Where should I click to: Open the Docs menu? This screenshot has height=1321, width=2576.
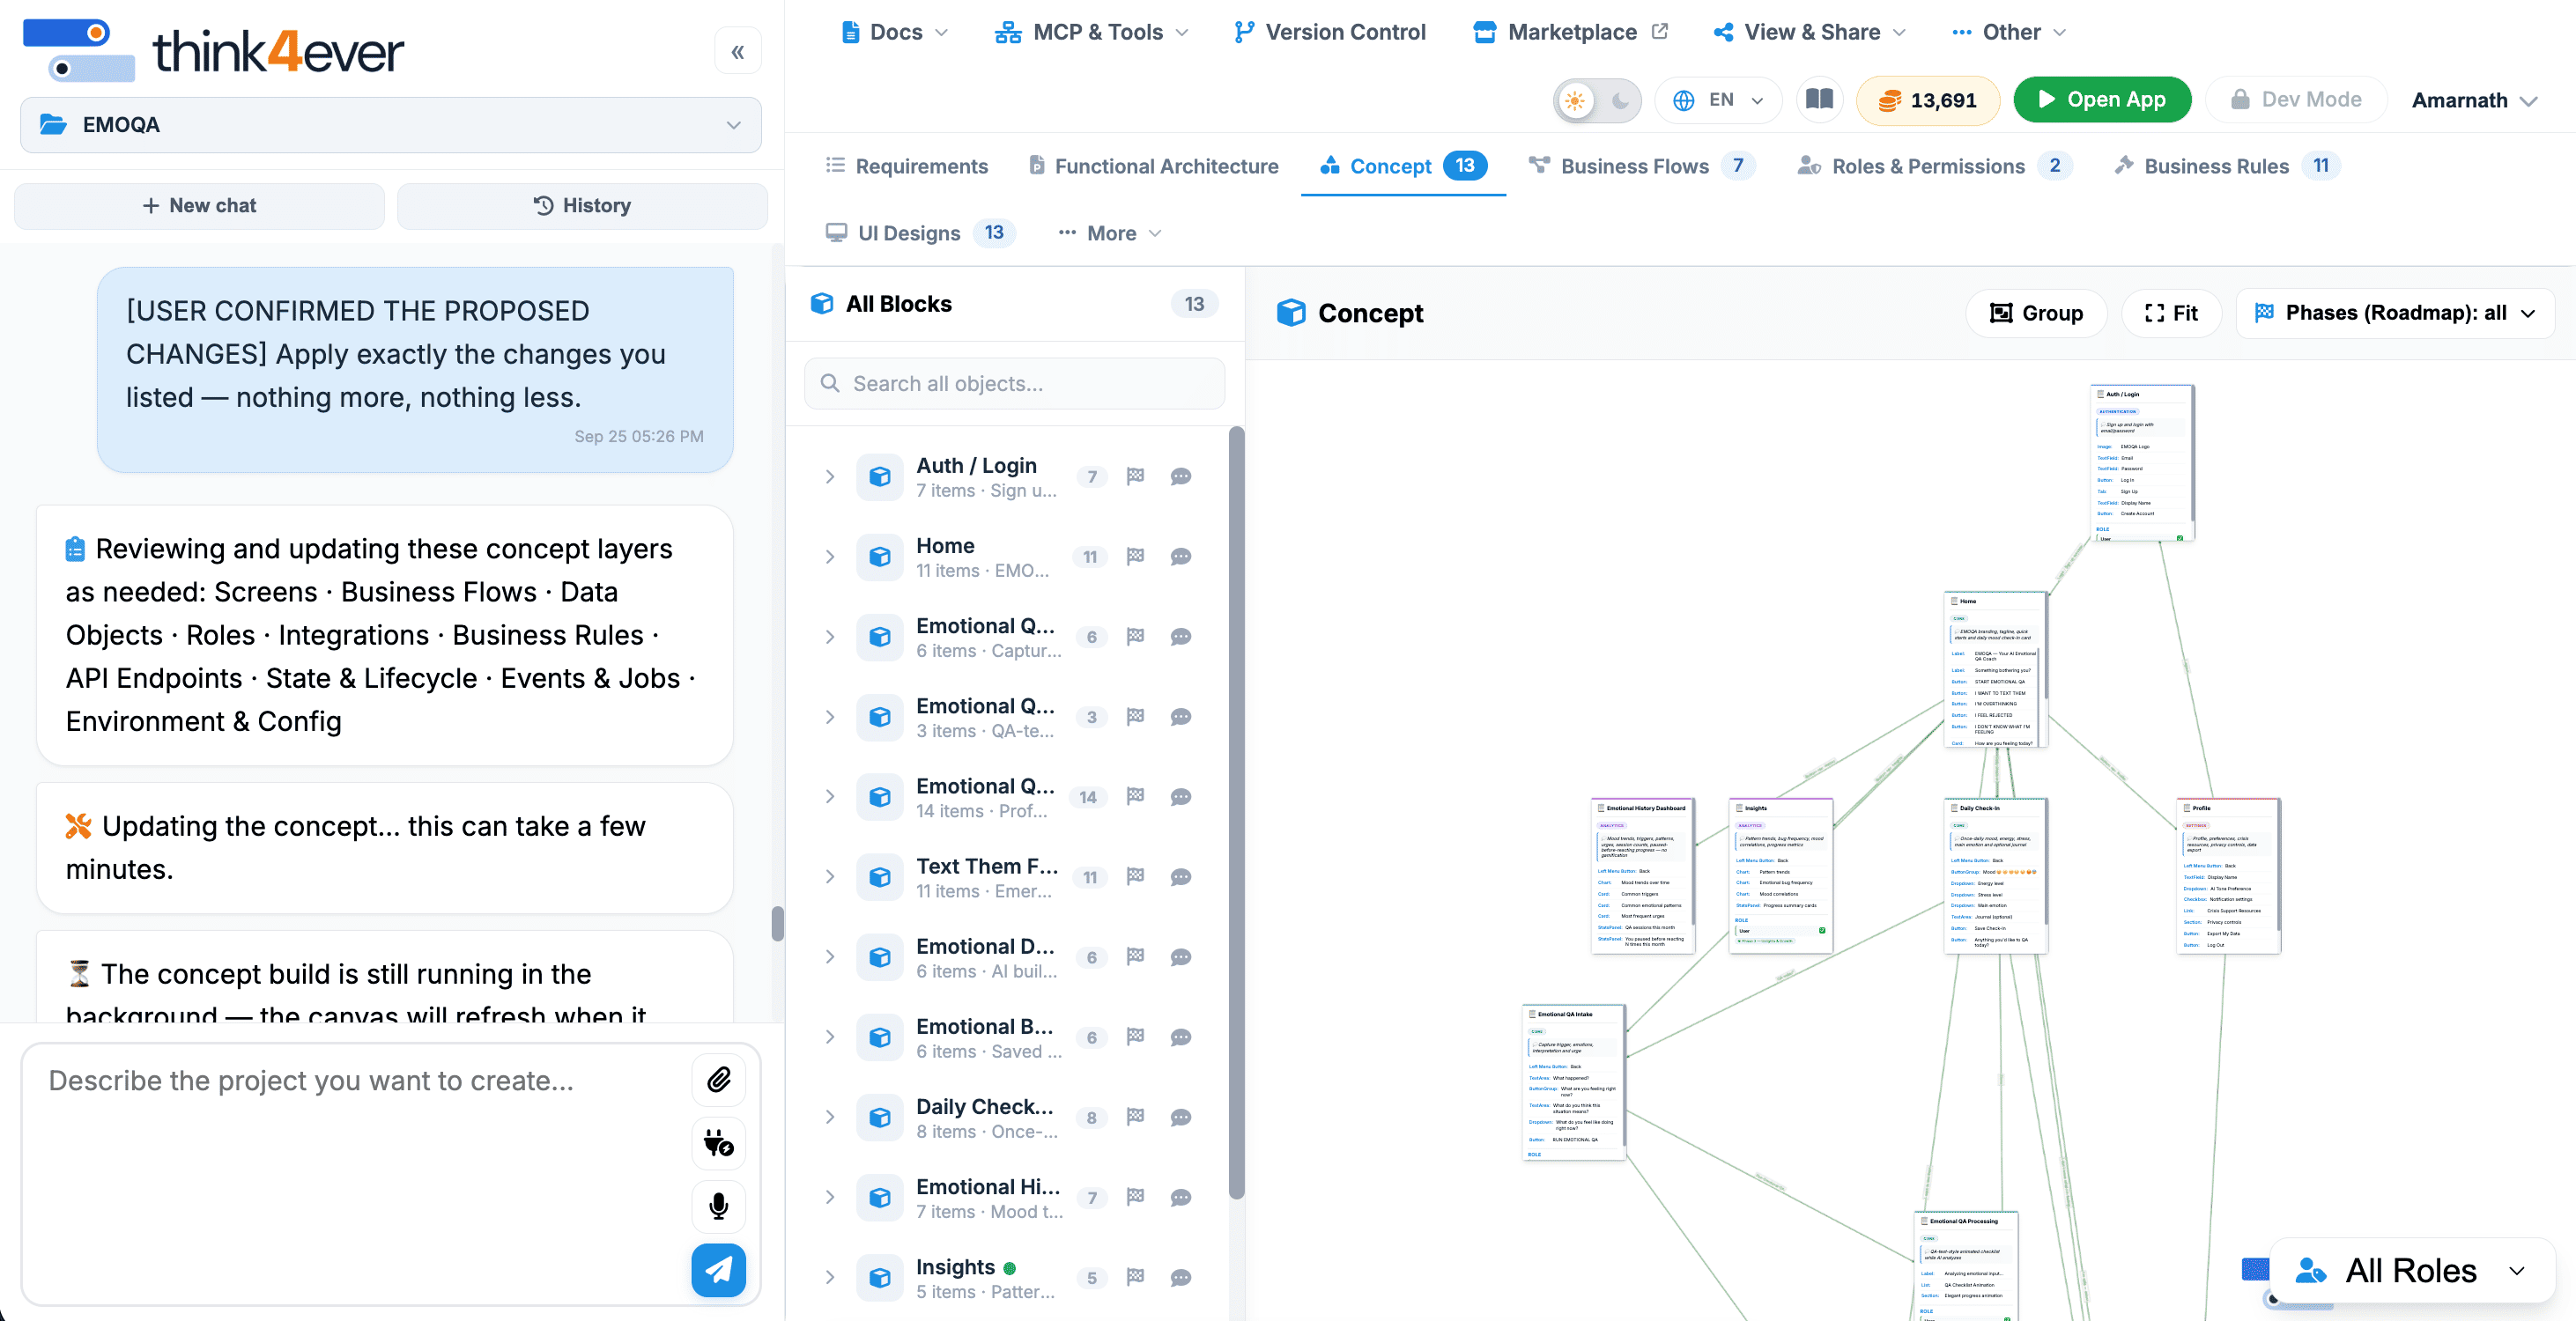894,32
